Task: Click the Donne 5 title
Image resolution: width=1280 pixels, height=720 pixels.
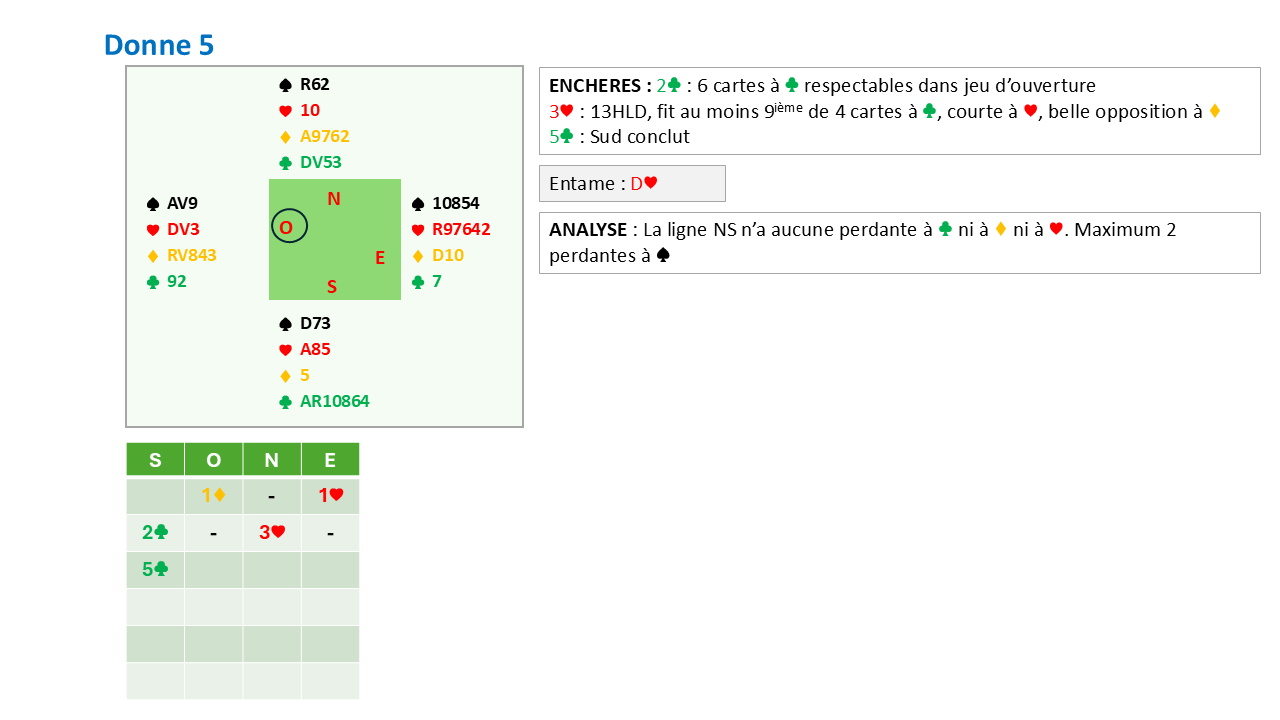Action: 159,45
